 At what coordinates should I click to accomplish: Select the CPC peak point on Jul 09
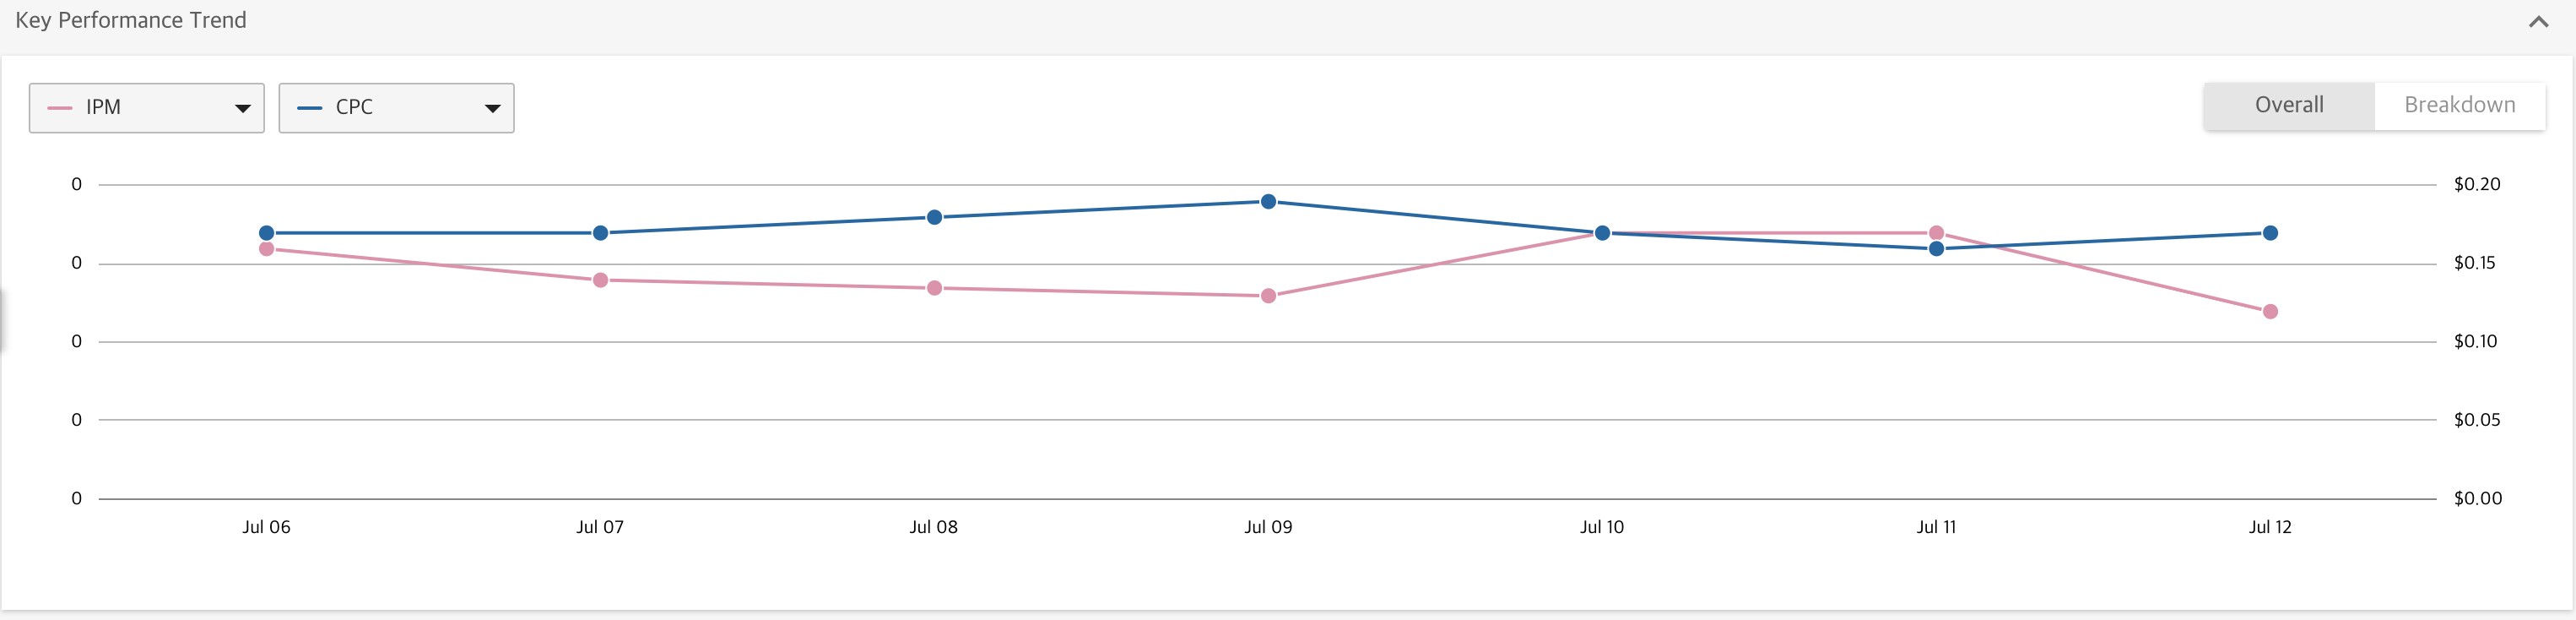click(x=1268, y=202)
